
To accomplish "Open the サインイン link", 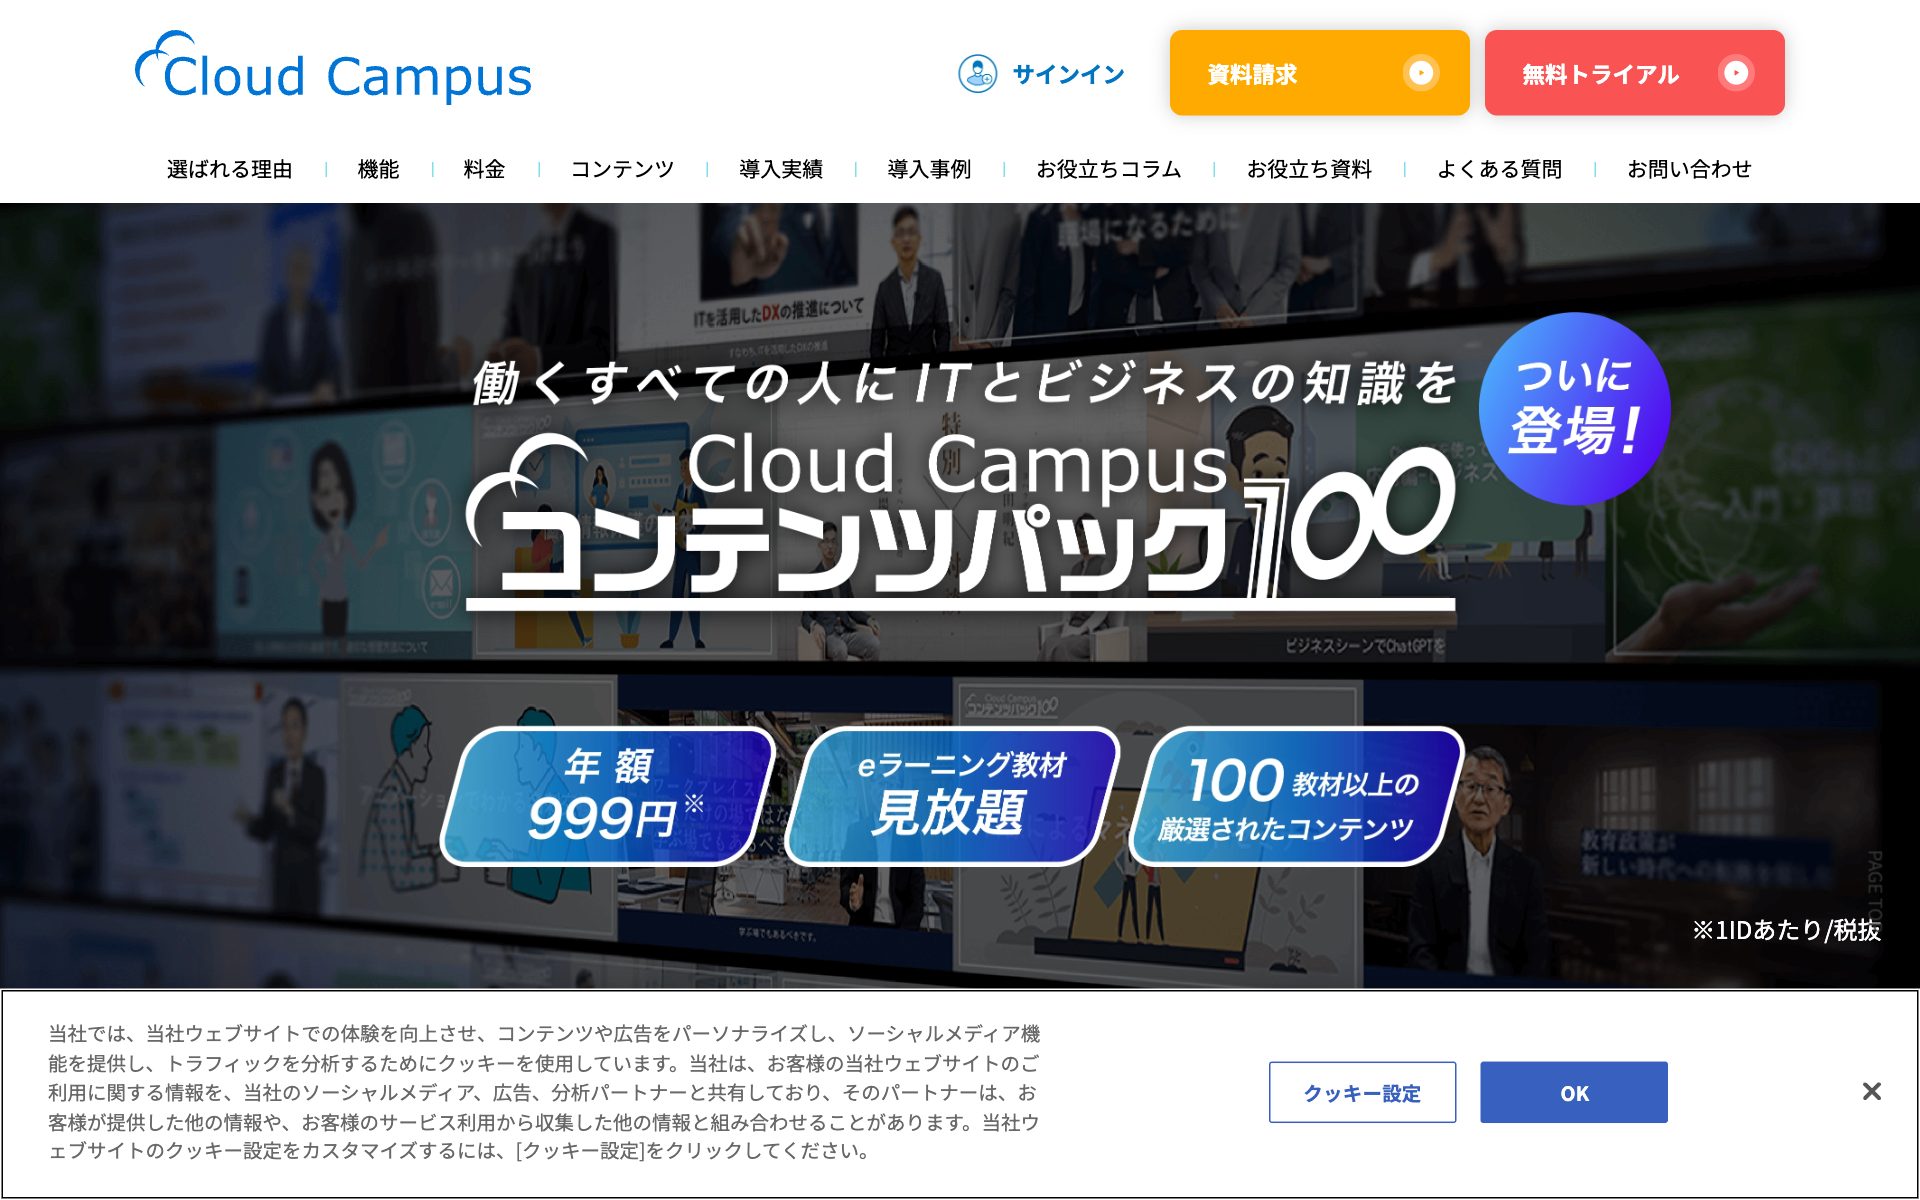I will pyautogui.click(x=1068, y=74).
